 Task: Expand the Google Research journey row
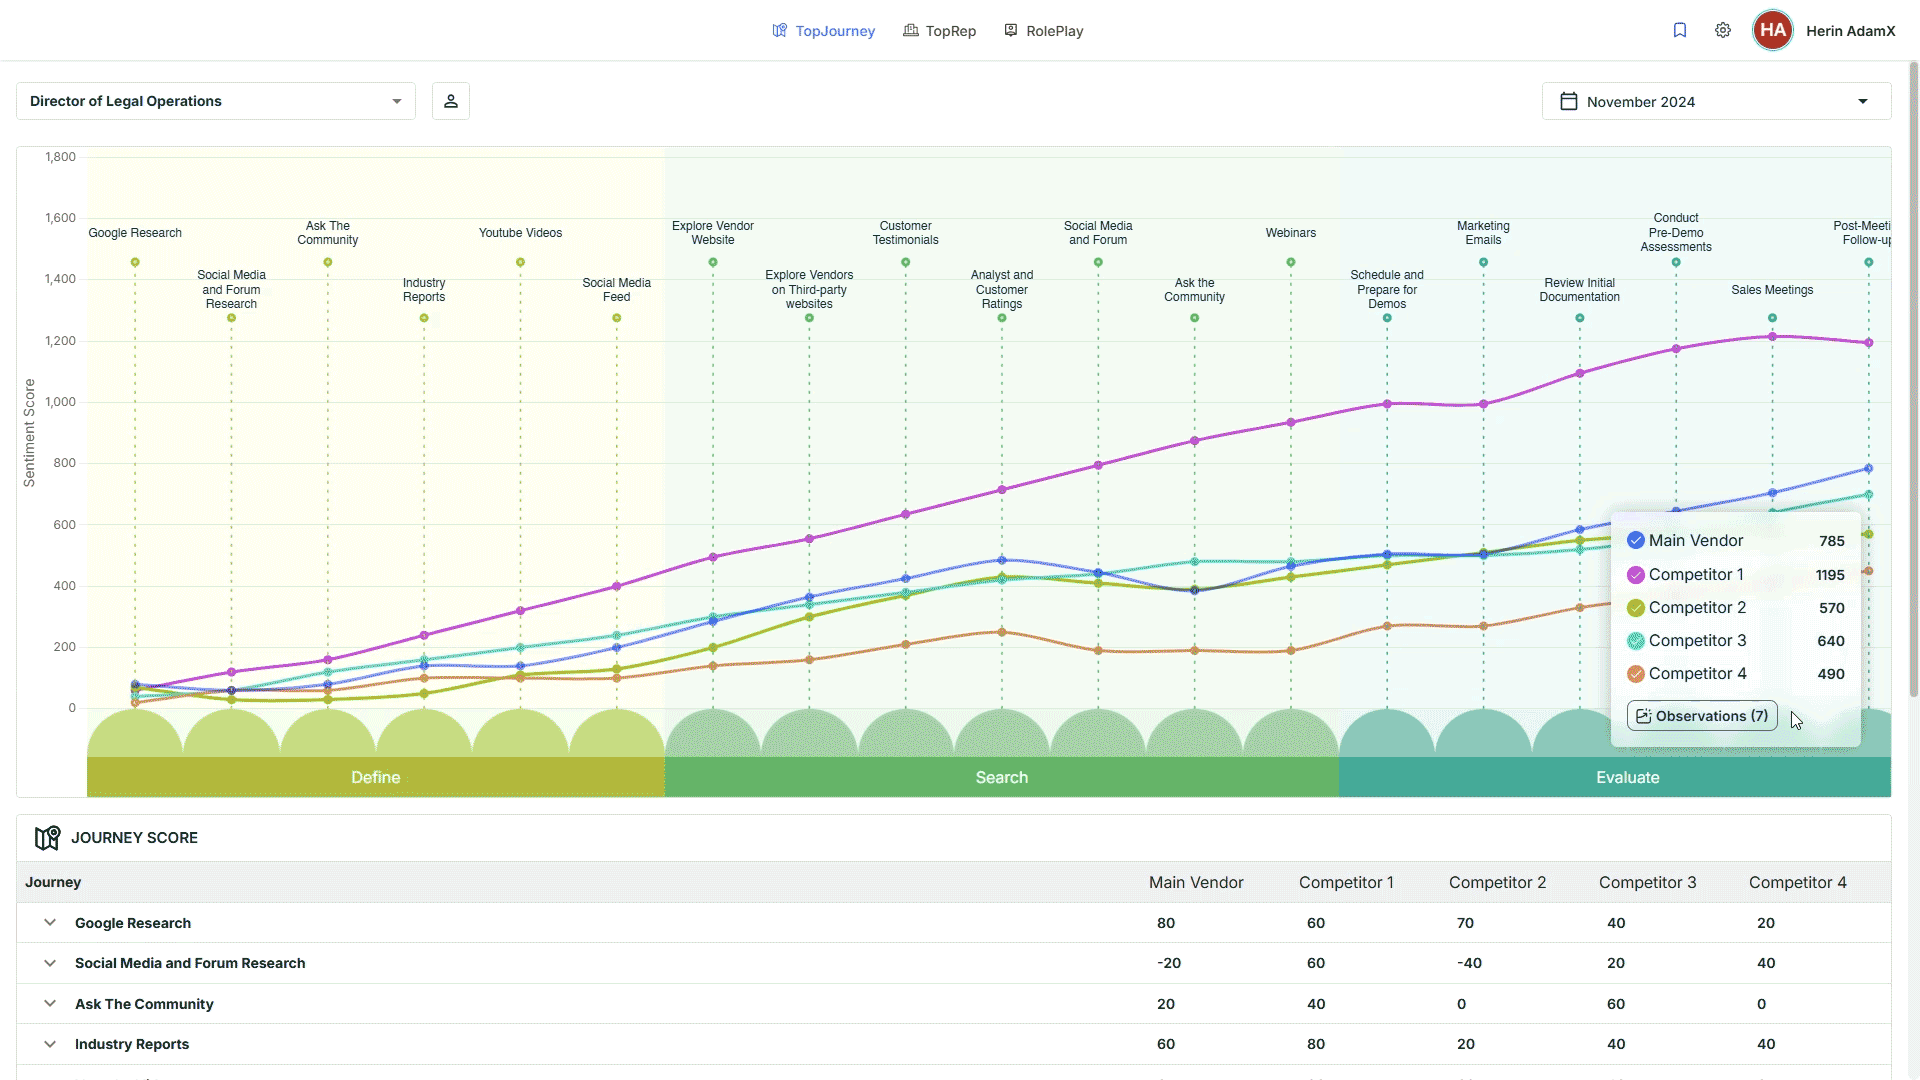(50, 923)
